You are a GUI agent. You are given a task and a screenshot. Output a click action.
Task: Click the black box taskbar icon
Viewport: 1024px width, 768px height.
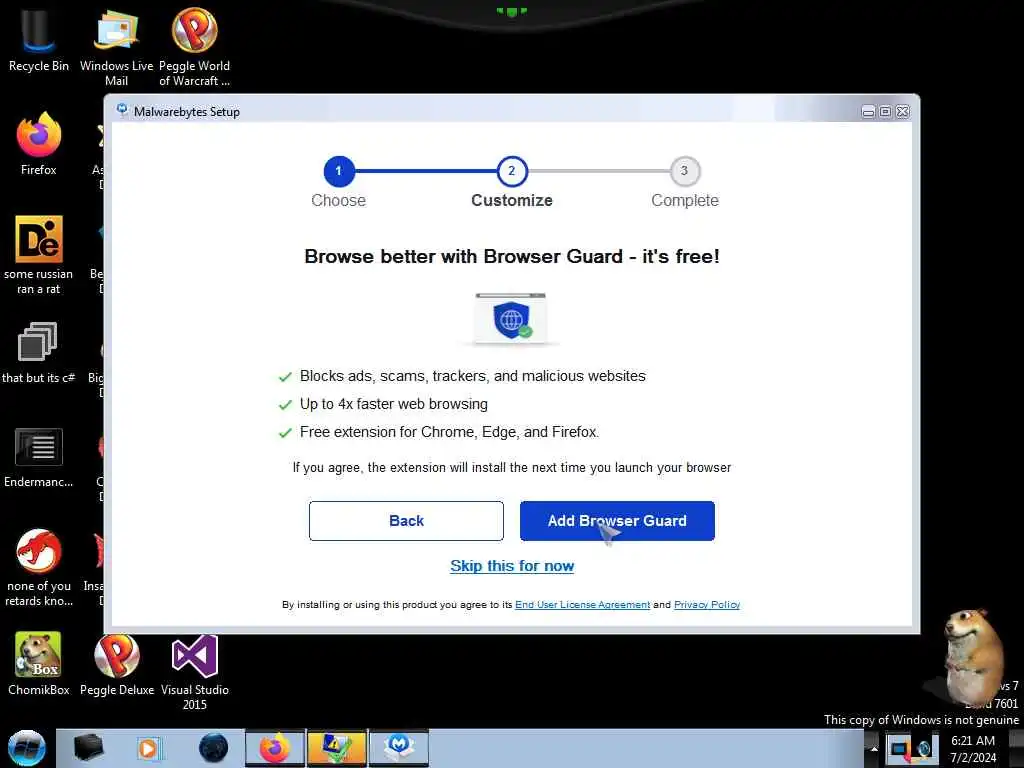coord(89,748)
